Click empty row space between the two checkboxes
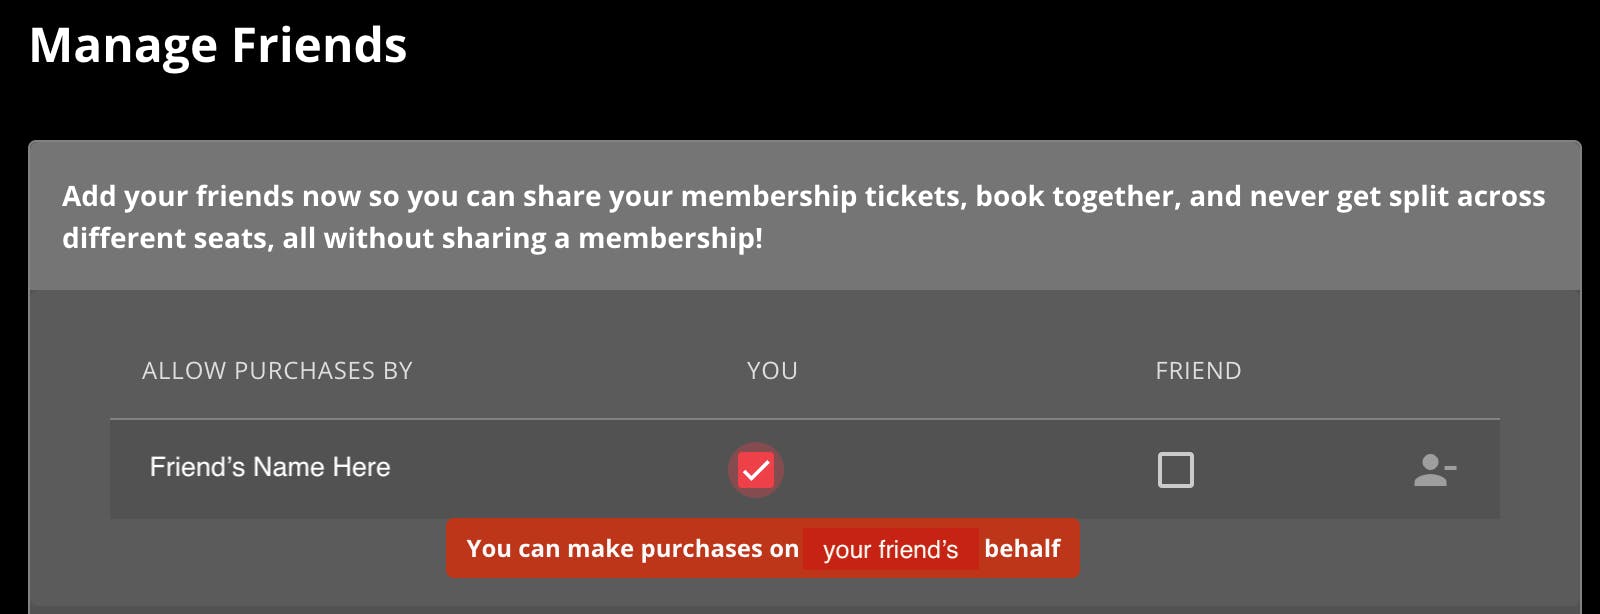The width and height of the screenshot is (1600, 614). pyautogui.click(x=965, y=470)
